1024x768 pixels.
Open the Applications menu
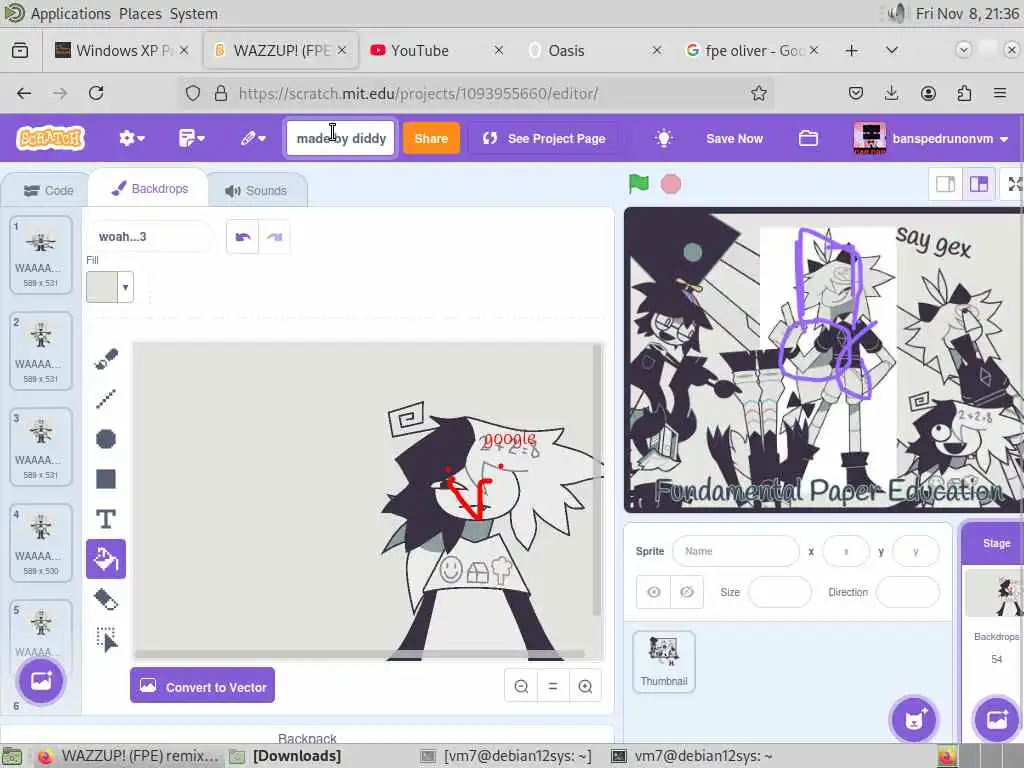coord(71,14)
